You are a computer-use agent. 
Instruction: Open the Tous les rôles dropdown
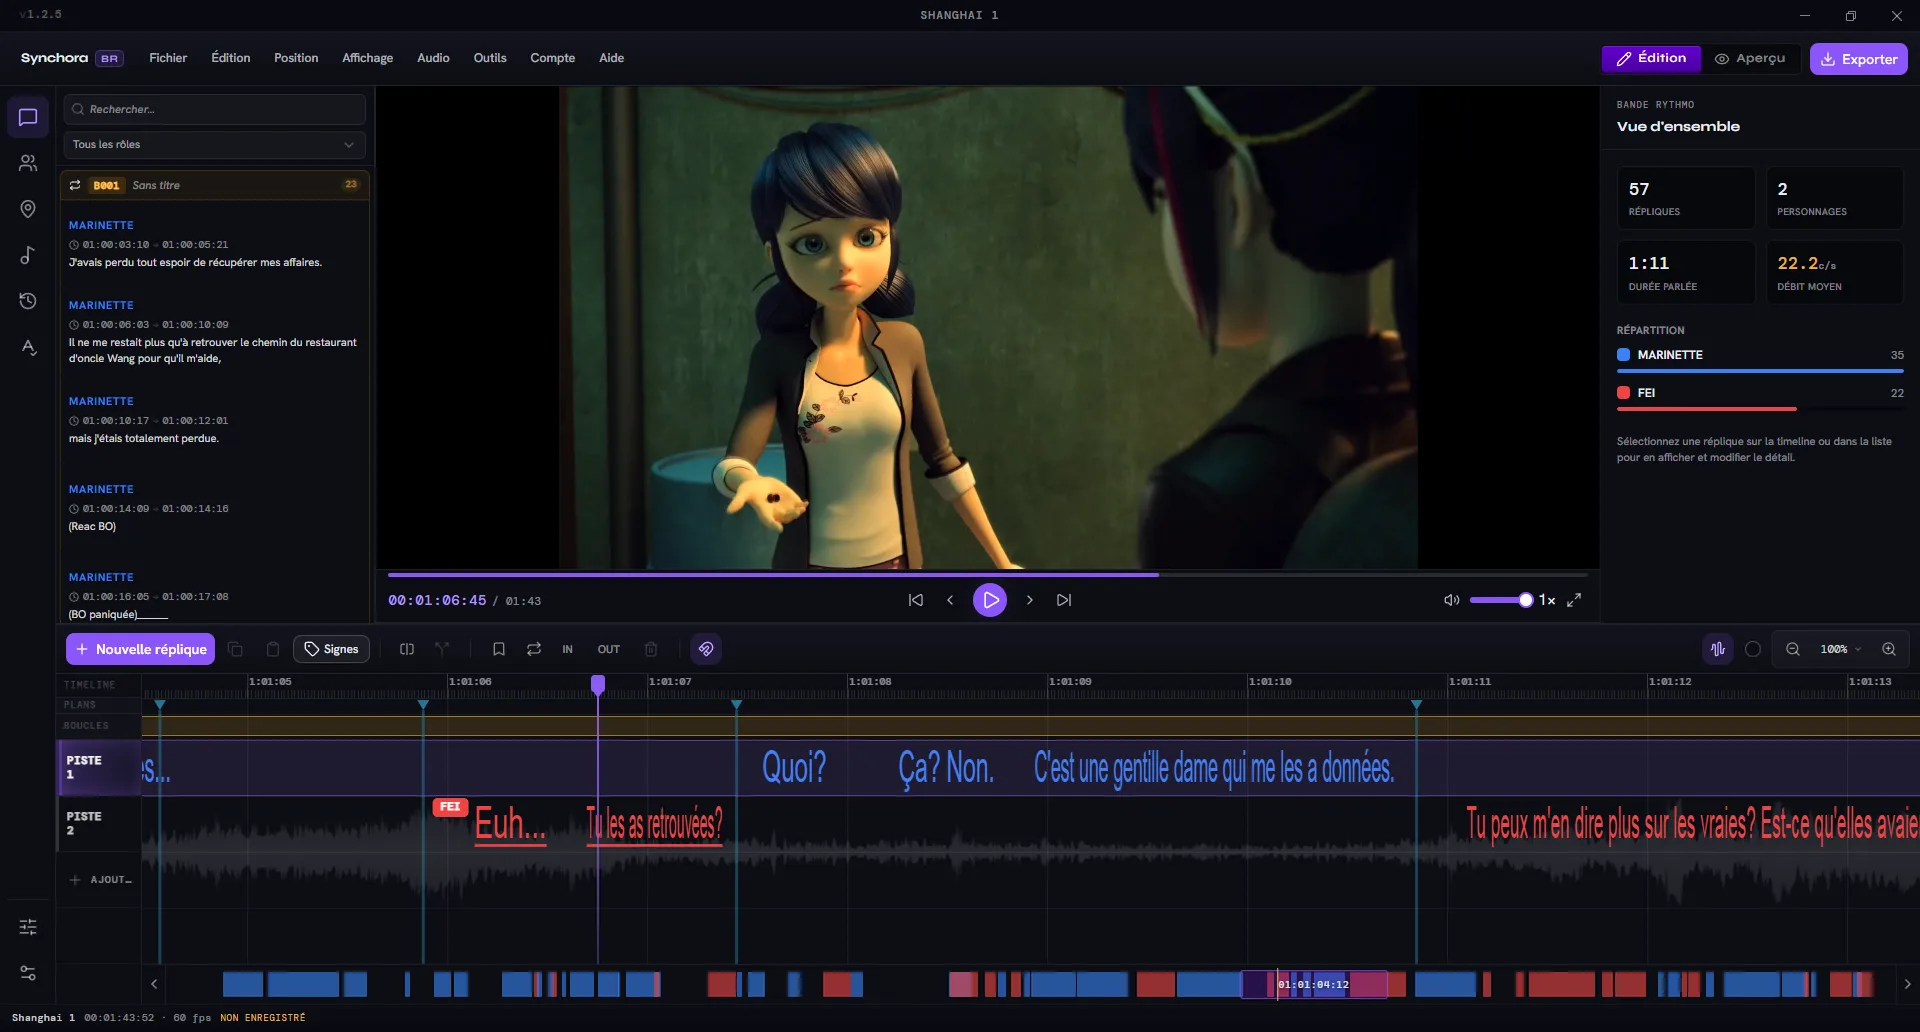coord(214,144)
